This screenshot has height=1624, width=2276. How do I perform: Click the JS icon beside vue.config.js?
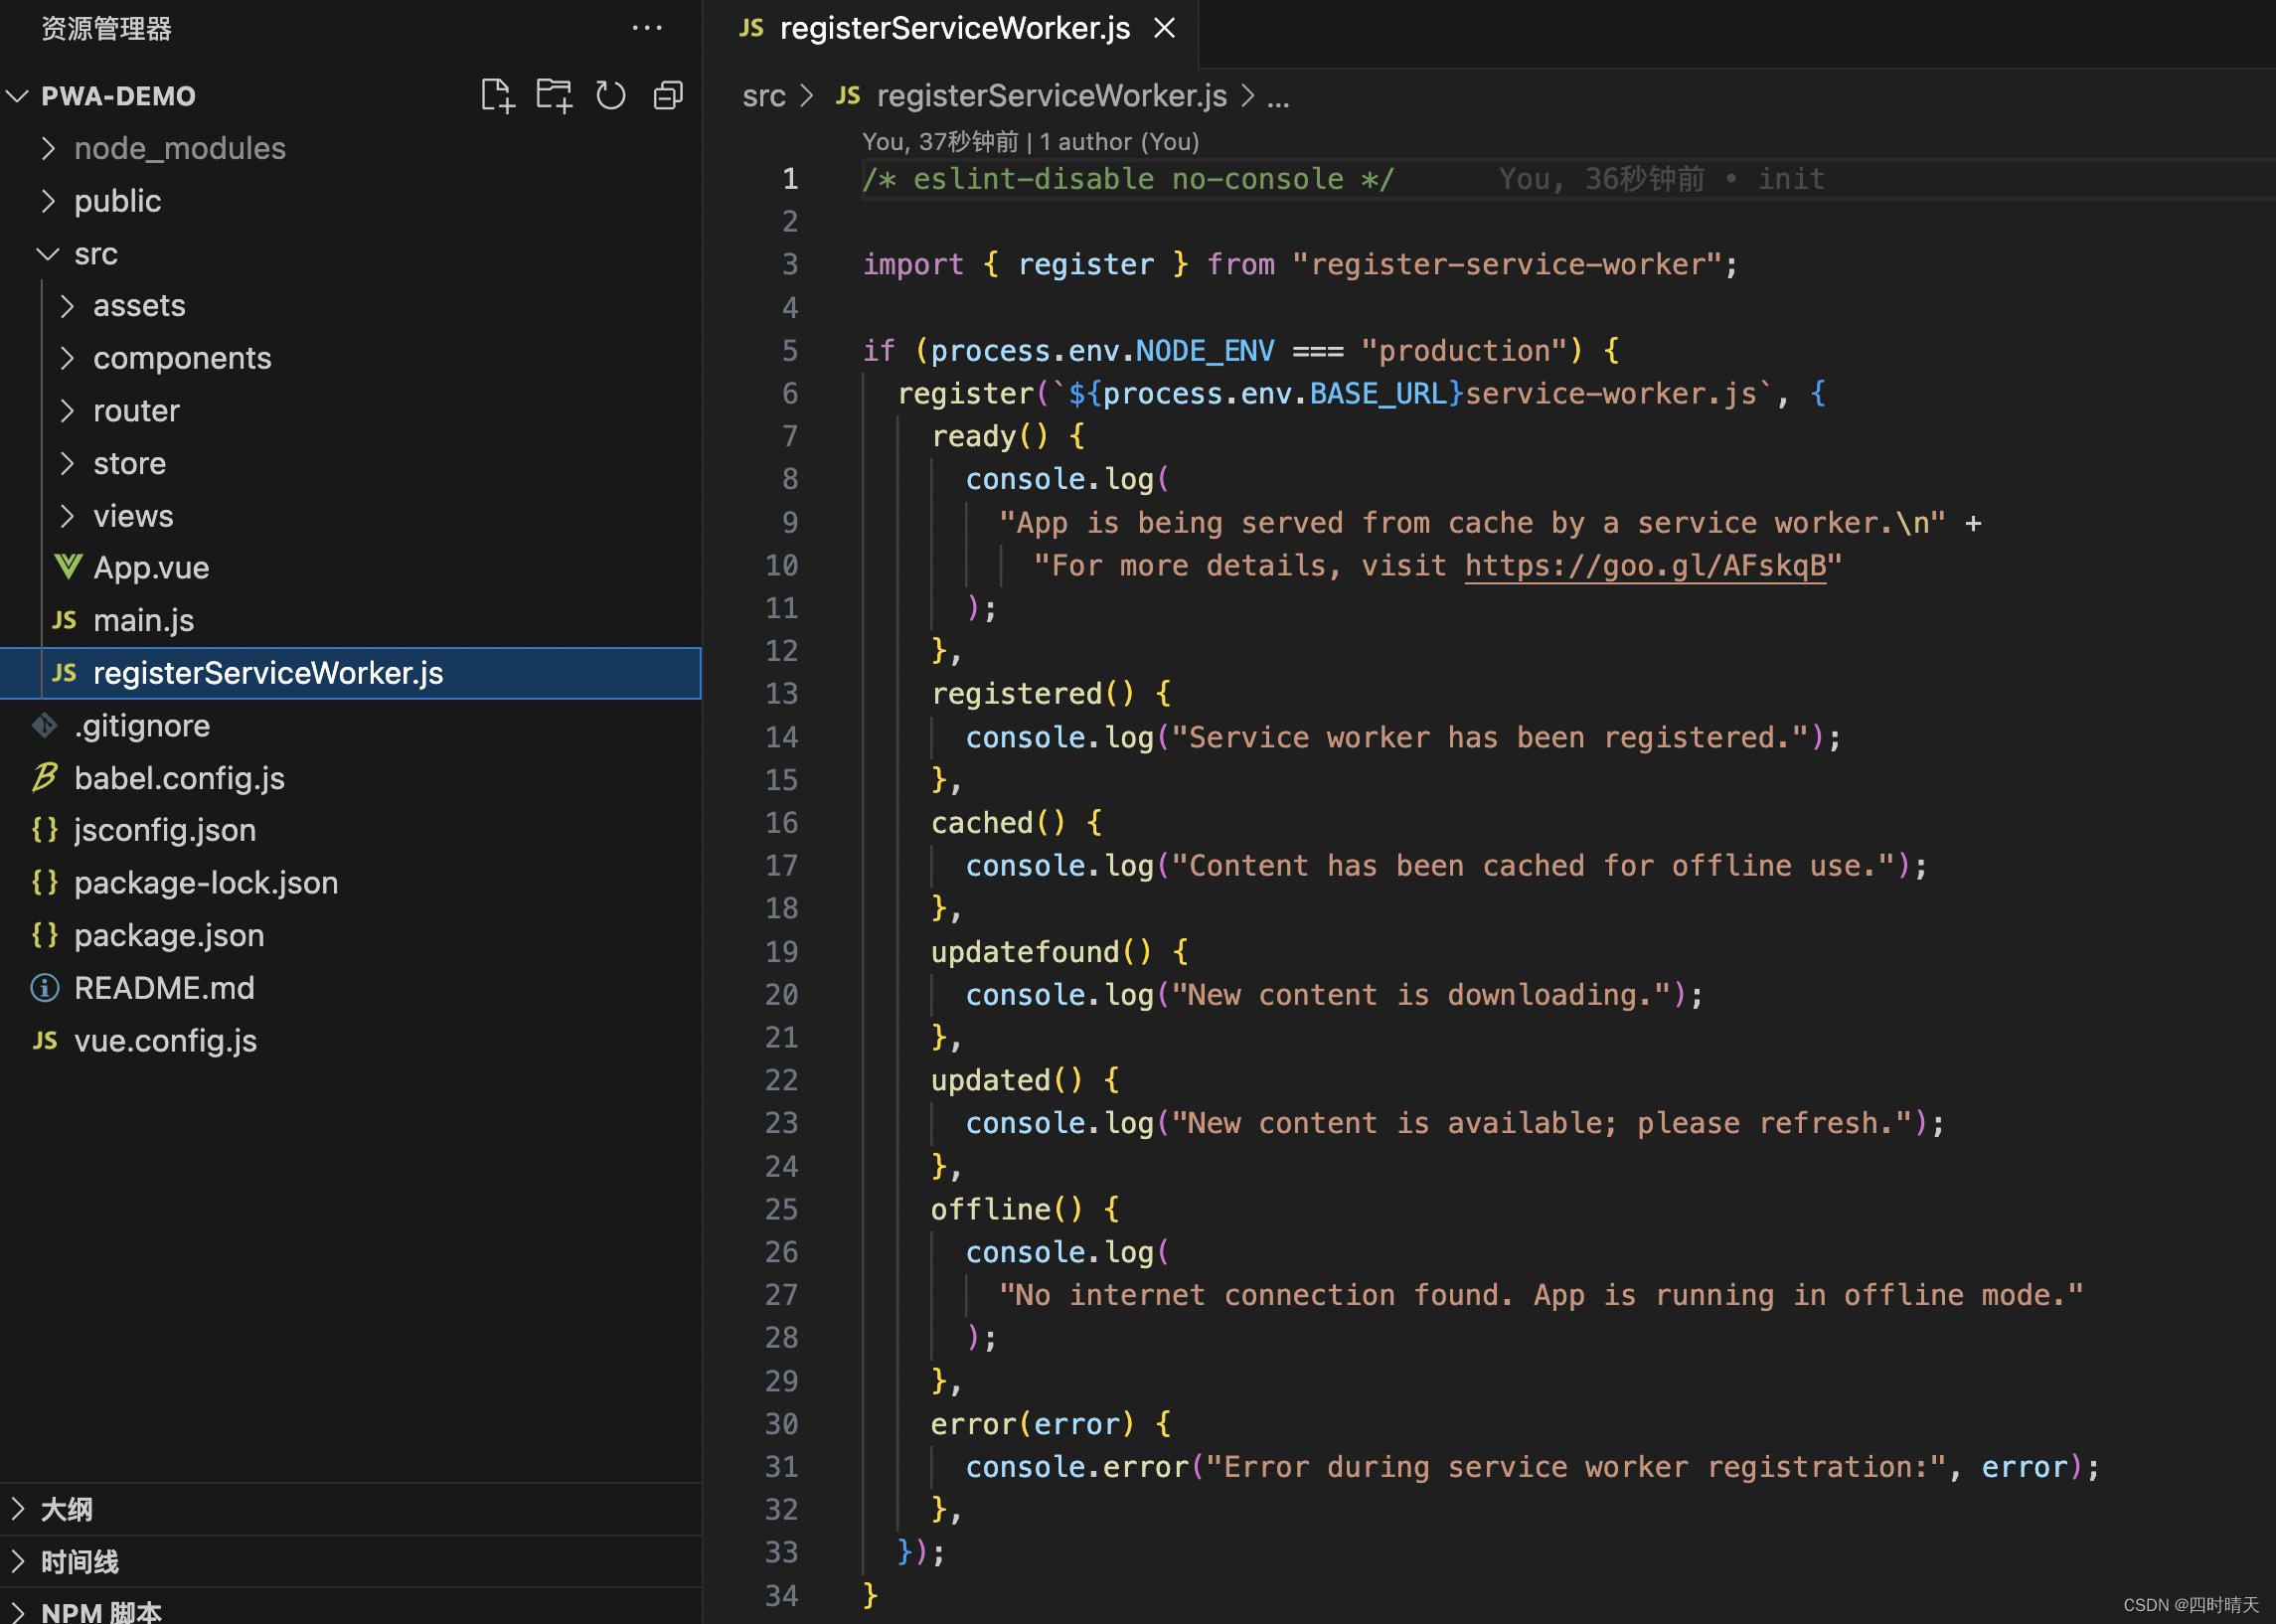tap(45, 1040)
